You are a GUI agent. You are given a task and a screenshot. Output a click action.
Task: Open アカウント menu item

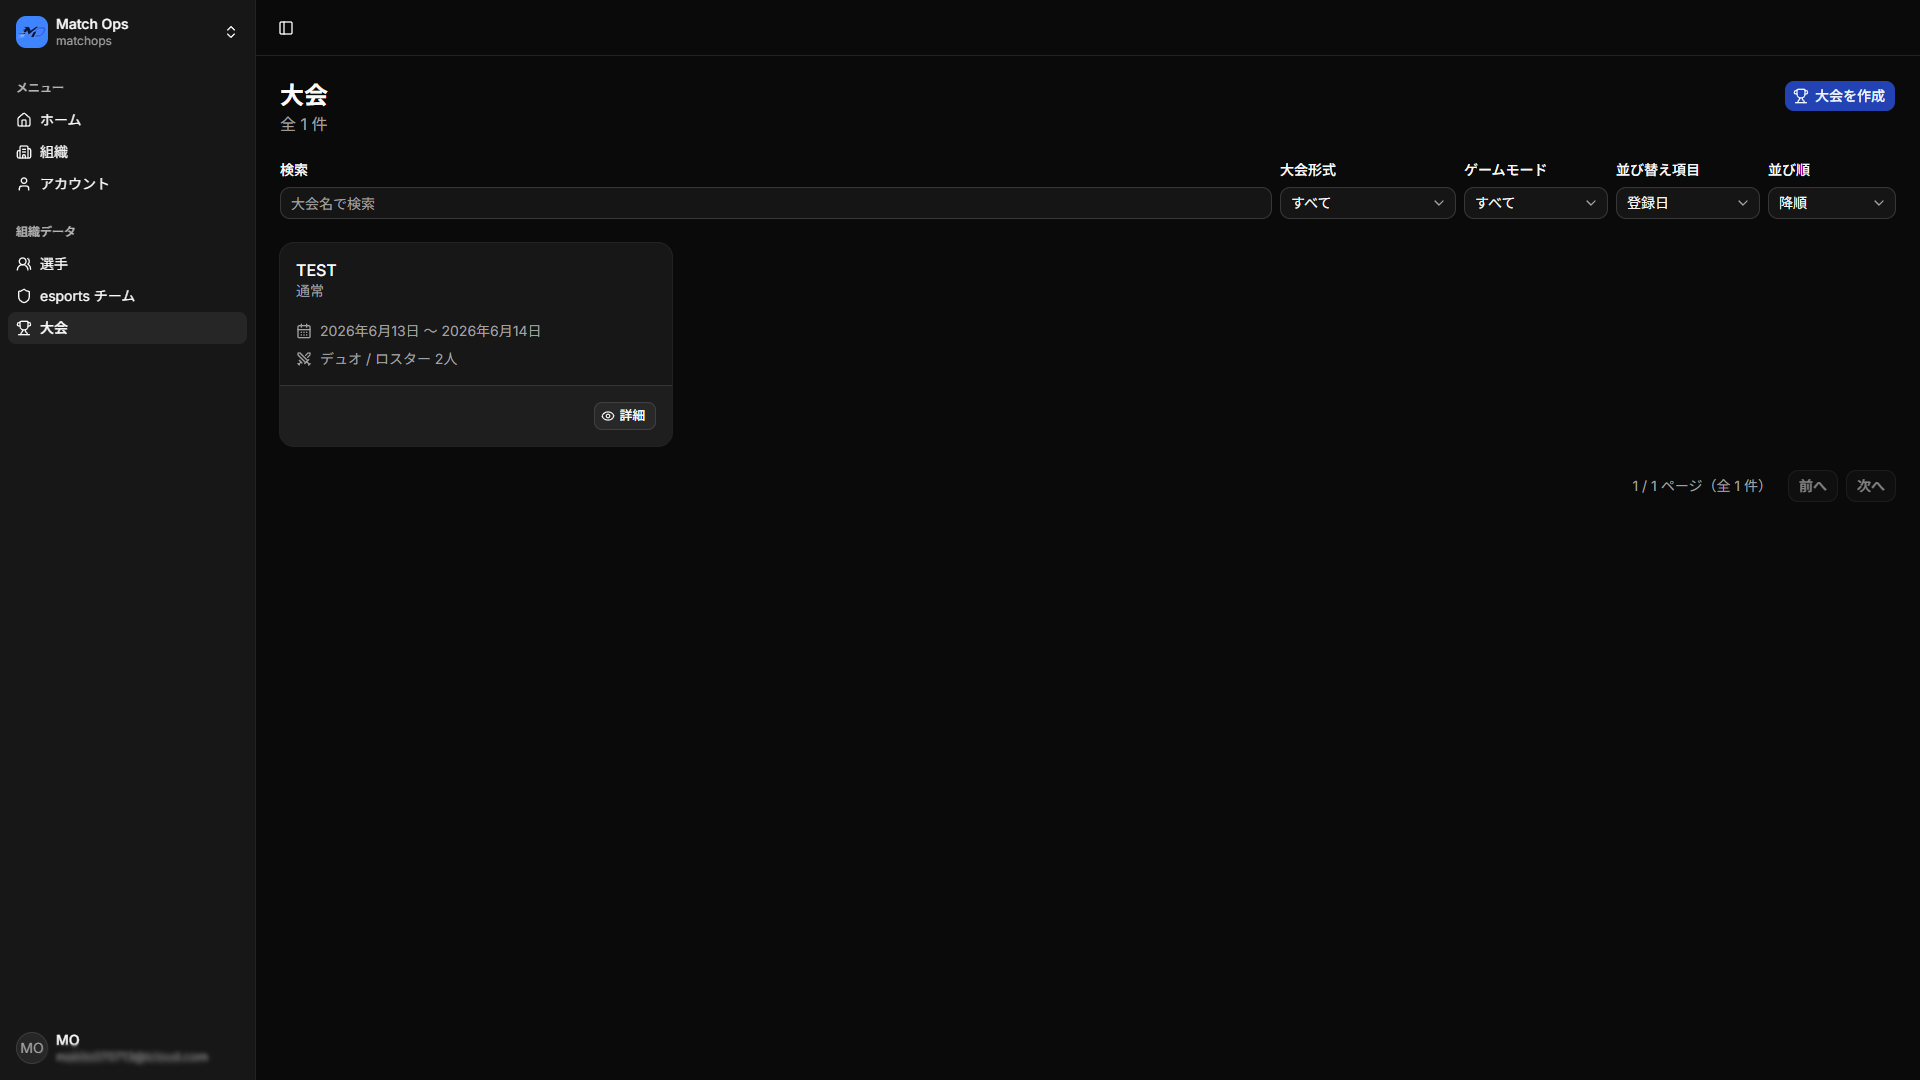pos(127,184)
